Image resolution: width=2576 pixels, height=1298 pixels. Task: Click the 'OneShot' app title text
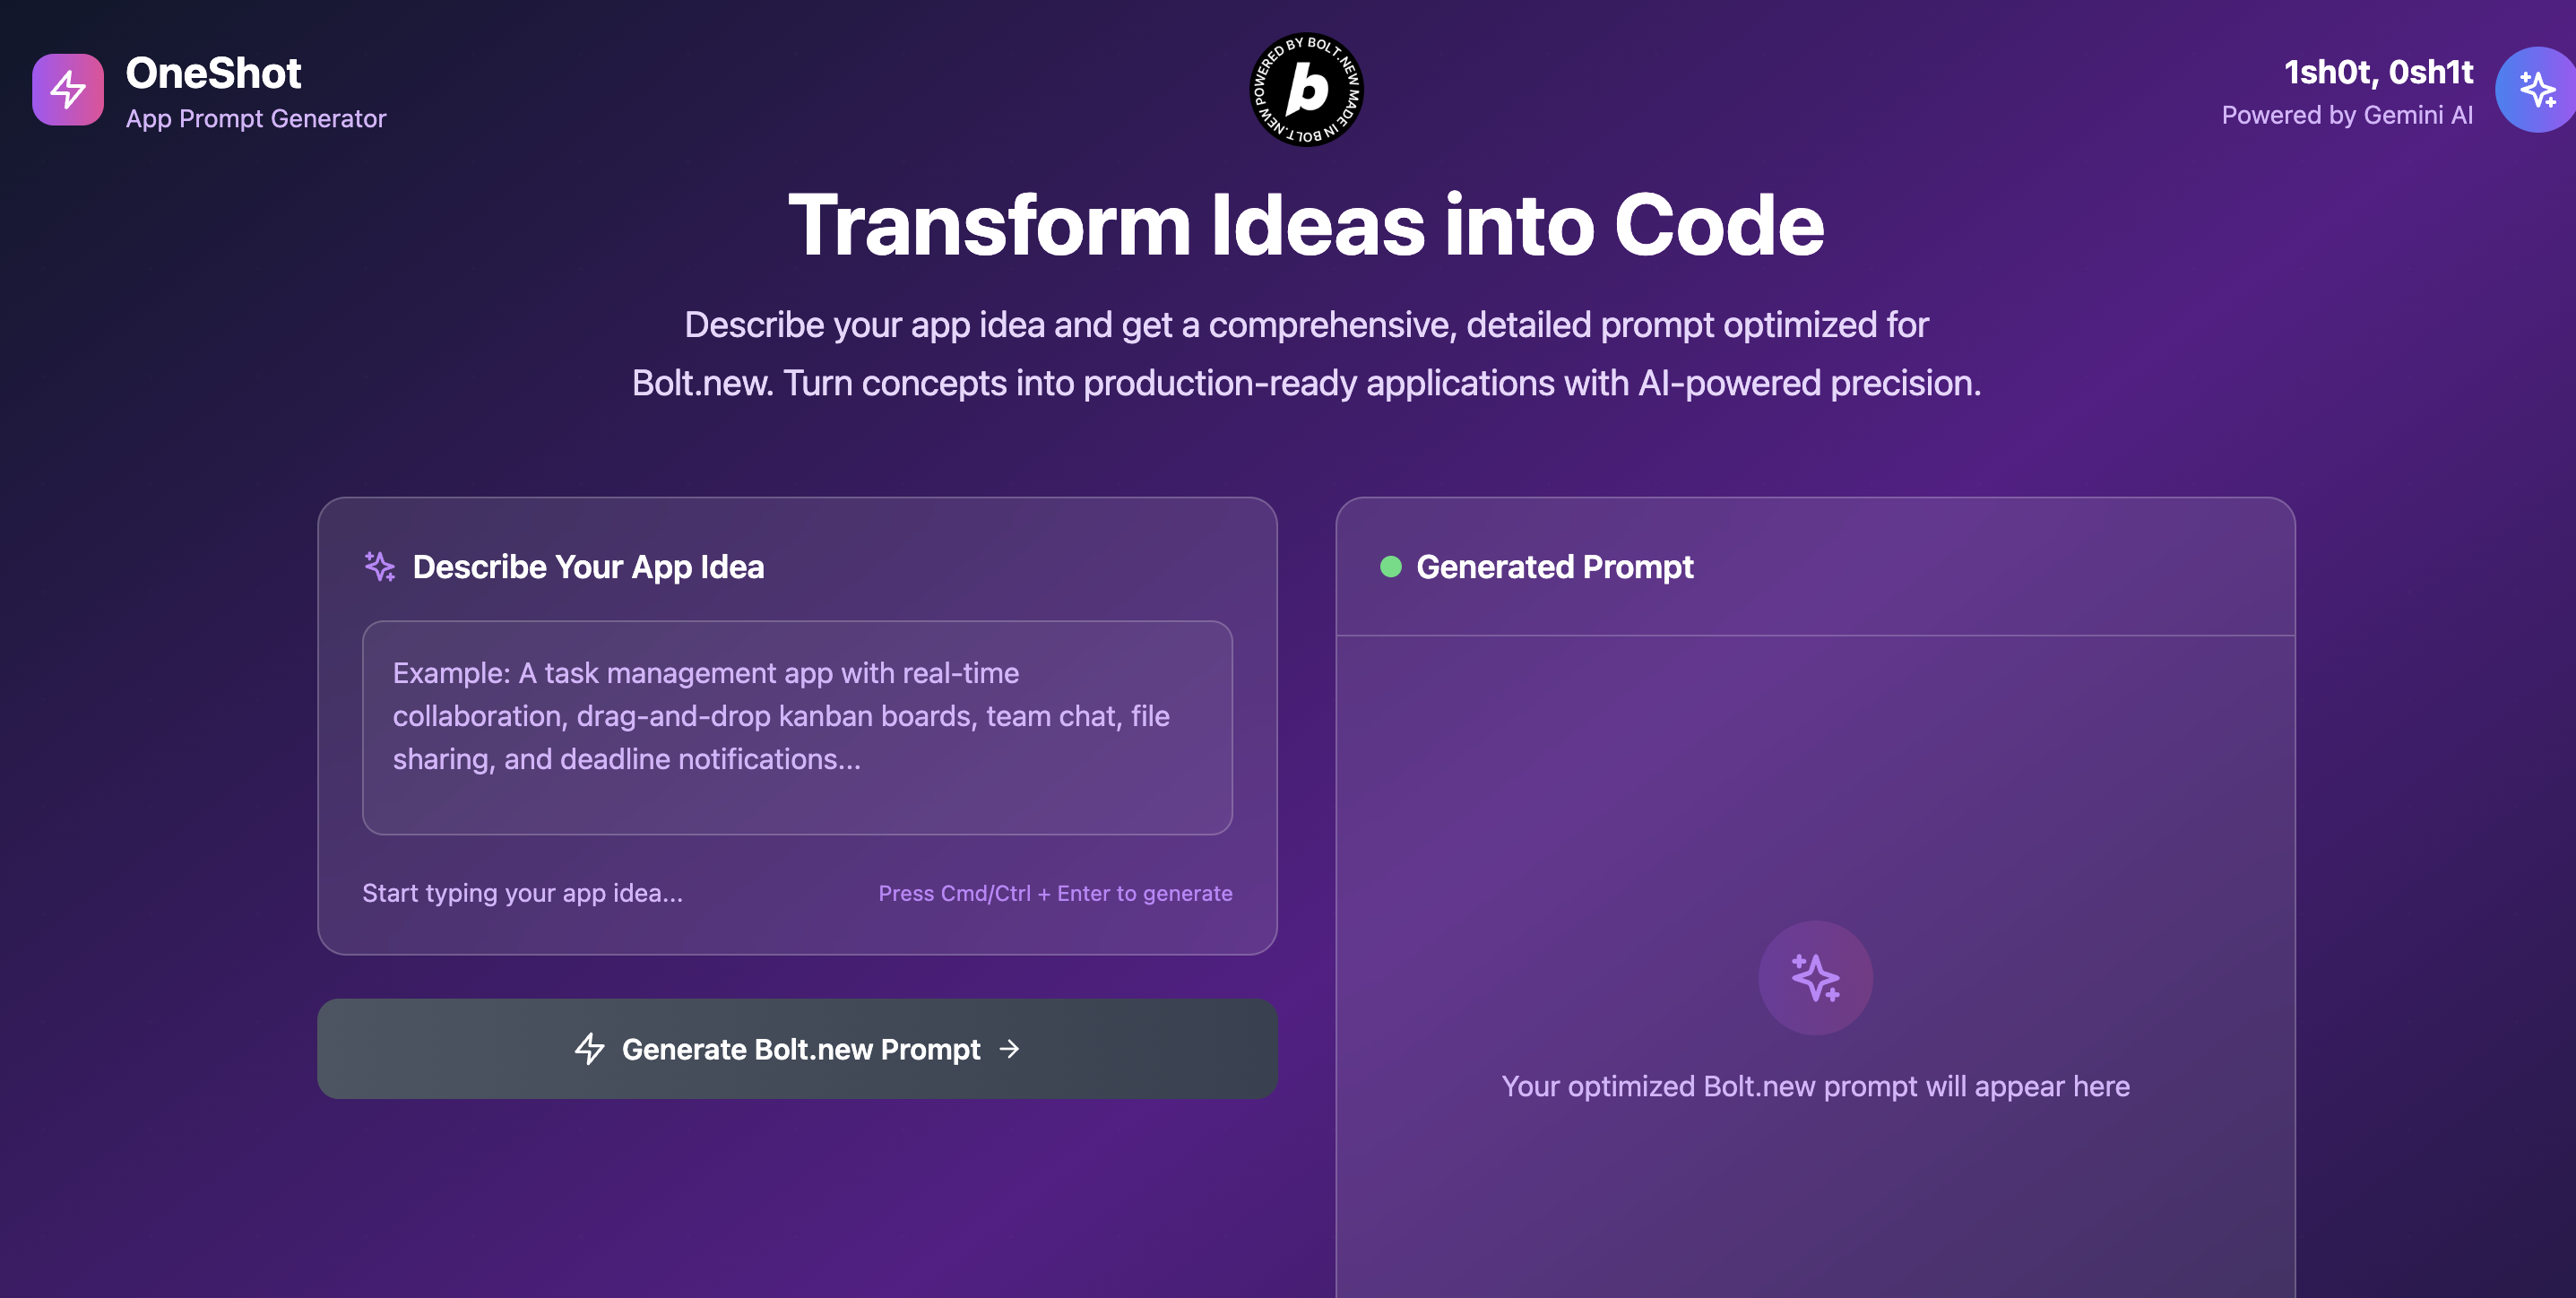tap(213, 72)
